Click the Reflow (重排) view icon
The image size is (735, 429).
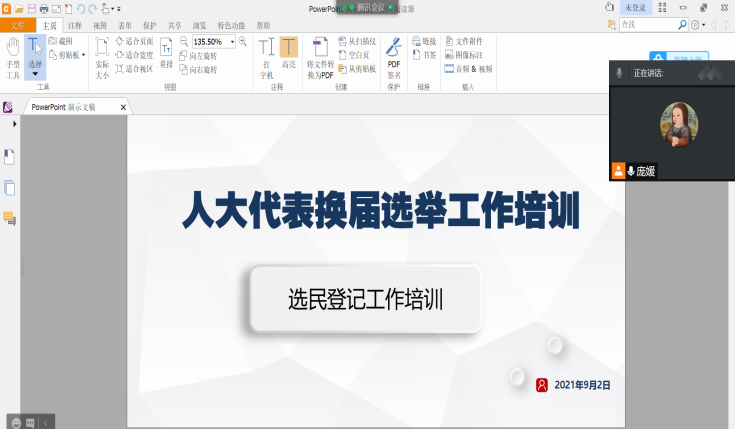coord(167,54)
